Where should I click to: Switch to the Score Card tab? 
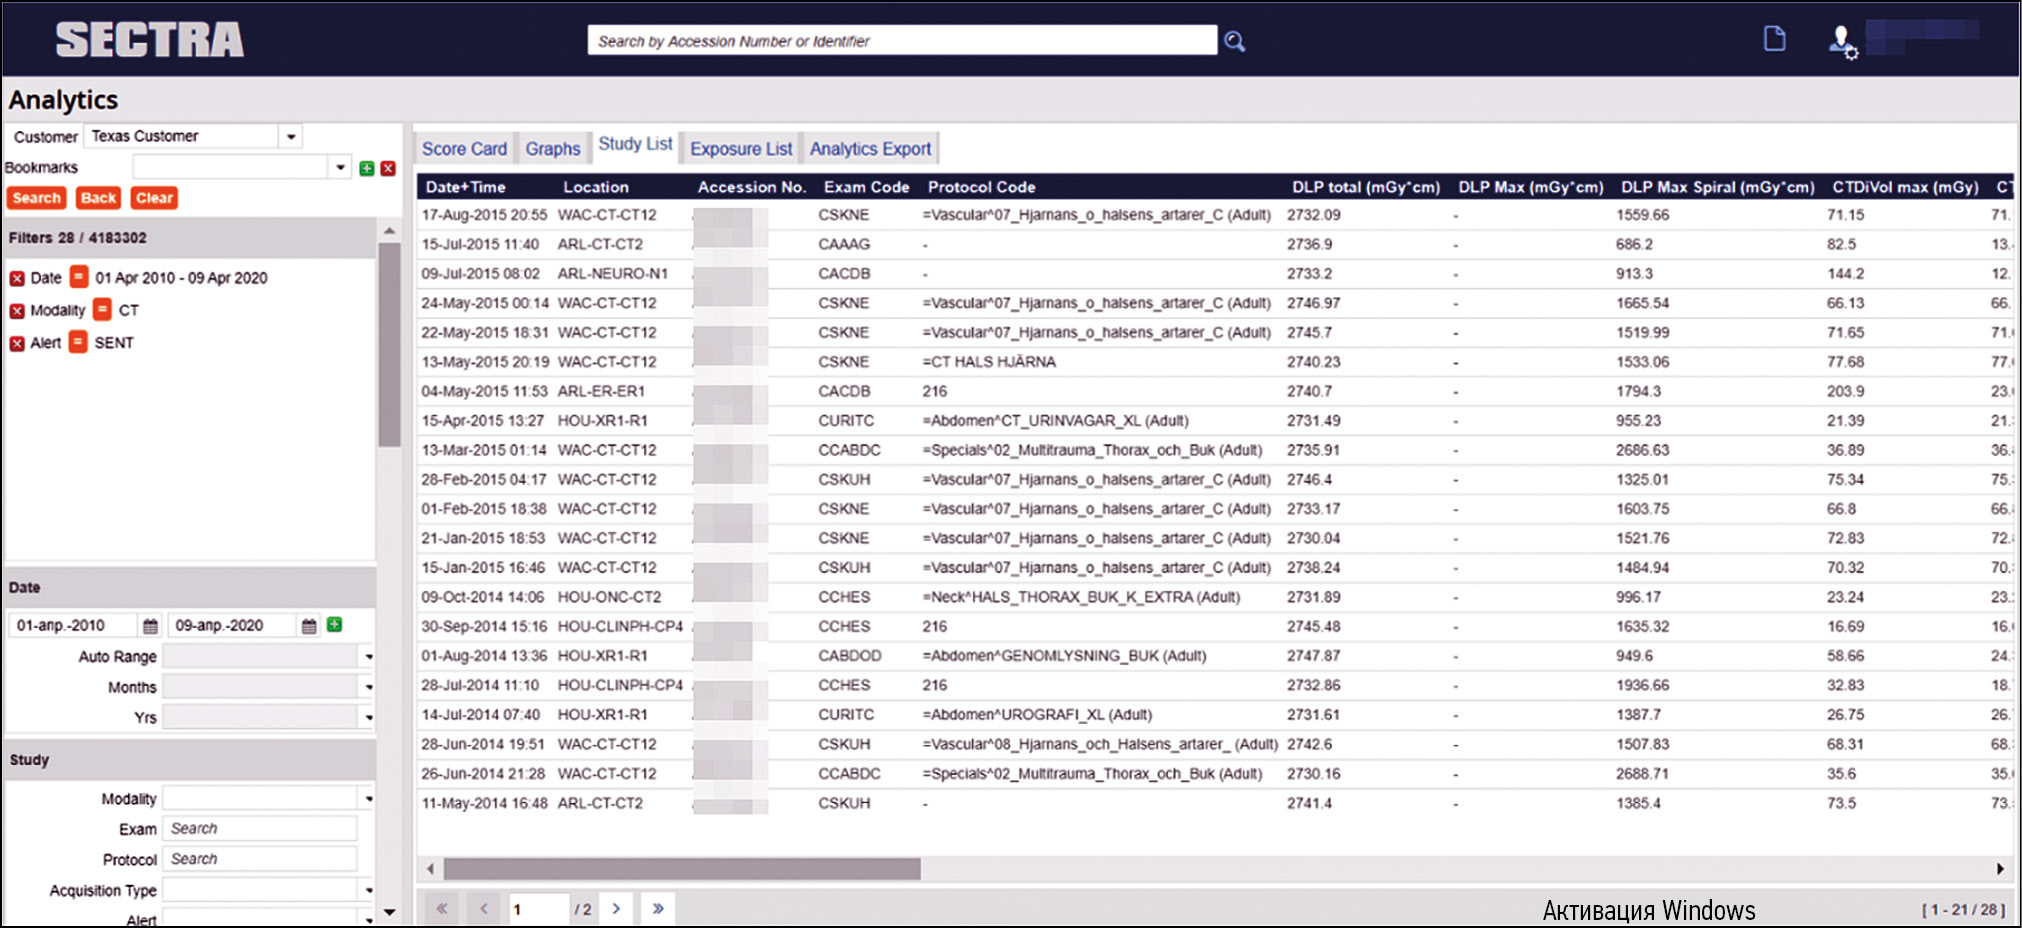coord(464,149)
